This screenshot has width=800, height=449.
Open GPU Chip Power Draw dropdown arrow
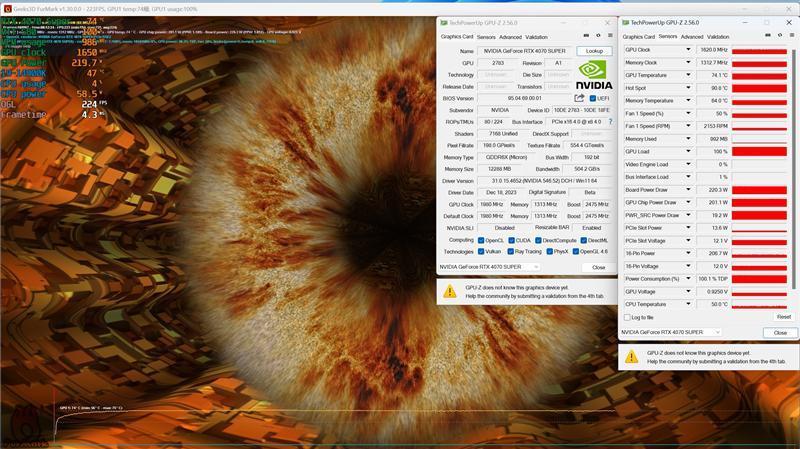[688, 203]
